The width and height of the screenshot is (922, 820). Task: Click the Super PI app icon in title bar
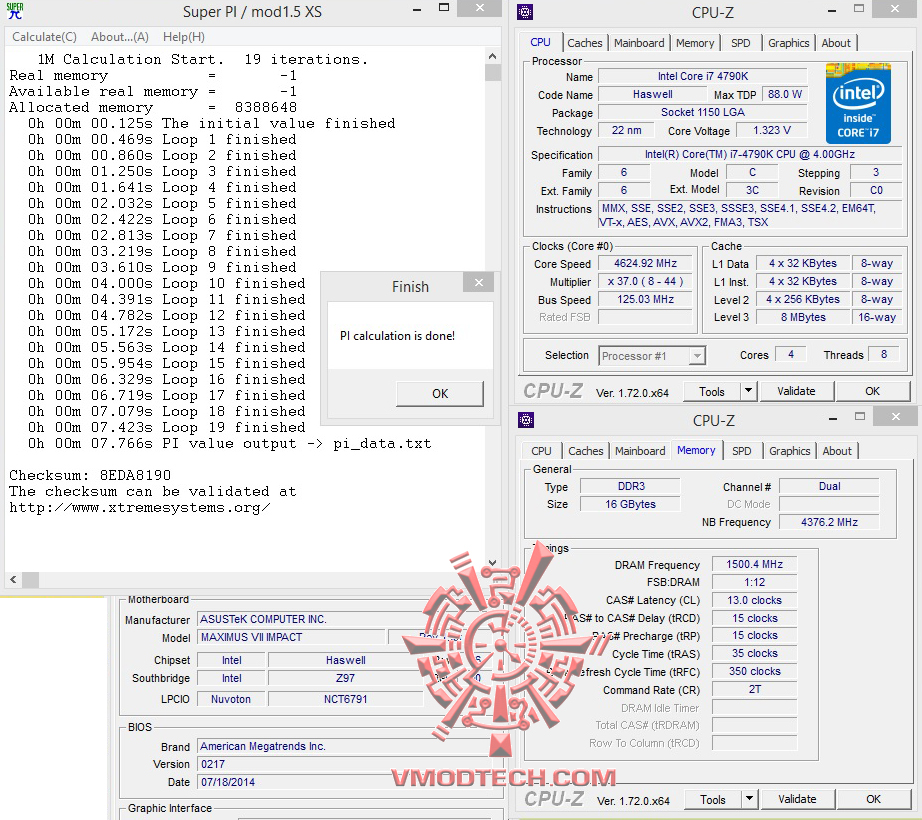[15, 11]
